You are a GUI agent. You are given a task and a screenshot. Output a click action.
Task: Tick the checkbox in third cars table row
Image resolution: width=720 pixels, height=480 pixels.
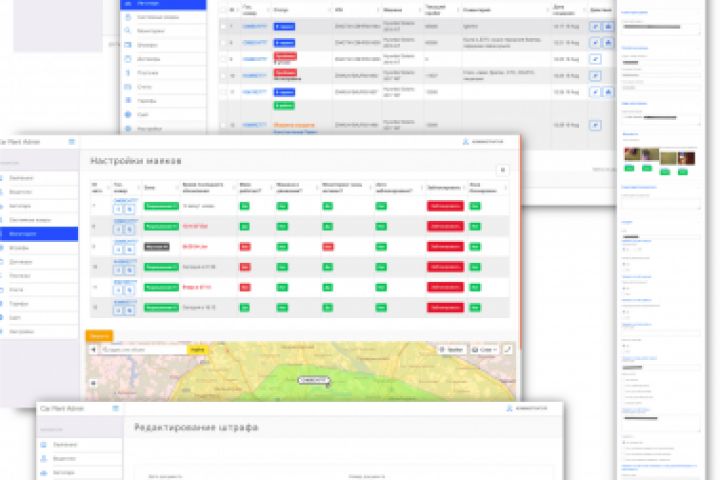(x=223, y=59)
